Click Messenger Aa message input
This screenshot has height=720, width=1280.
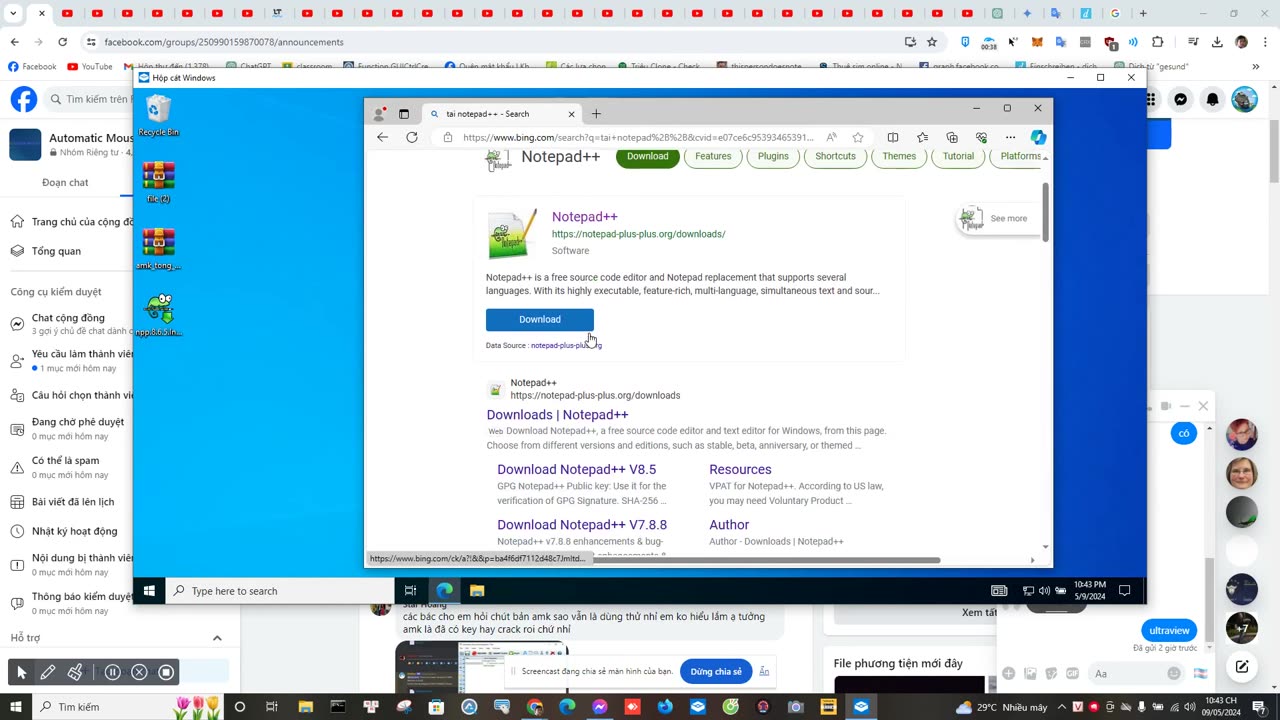1135,674
